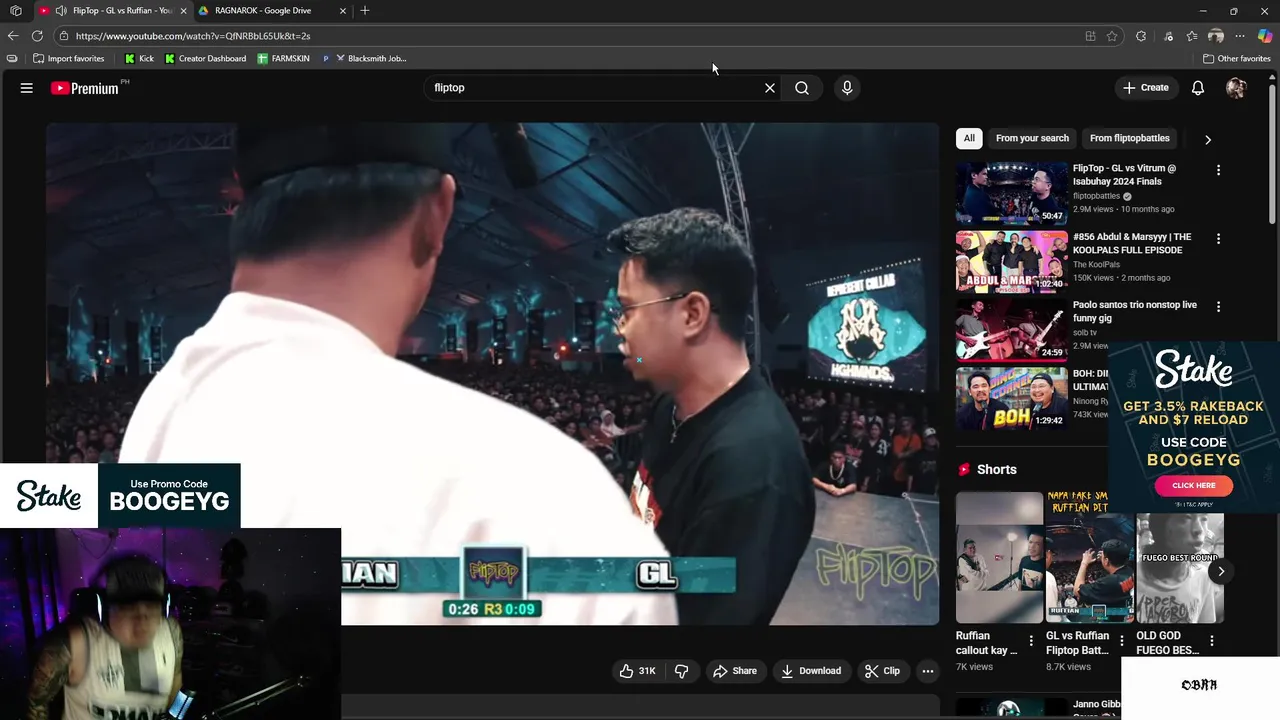Open Paolo santos trio nonstop live title
Image resolution: width=1280 pixels, height=720 pixels.
(1134, 311)
